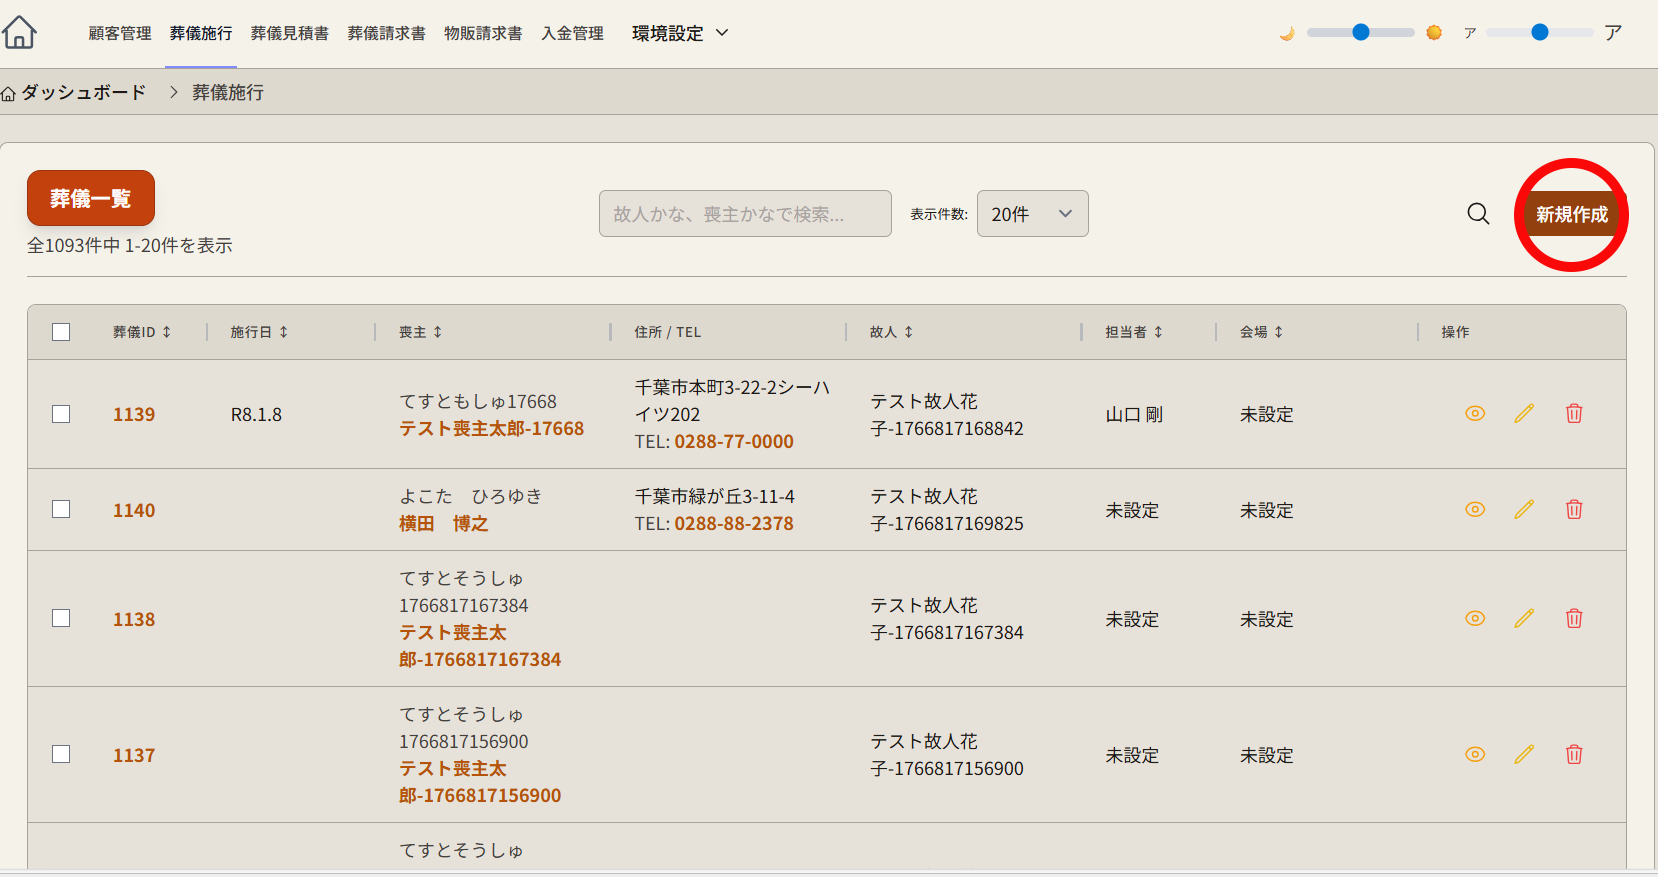The image size is (1658, 877).
Task: Tick the checkbox for row 1137
Action: (61, 755)
